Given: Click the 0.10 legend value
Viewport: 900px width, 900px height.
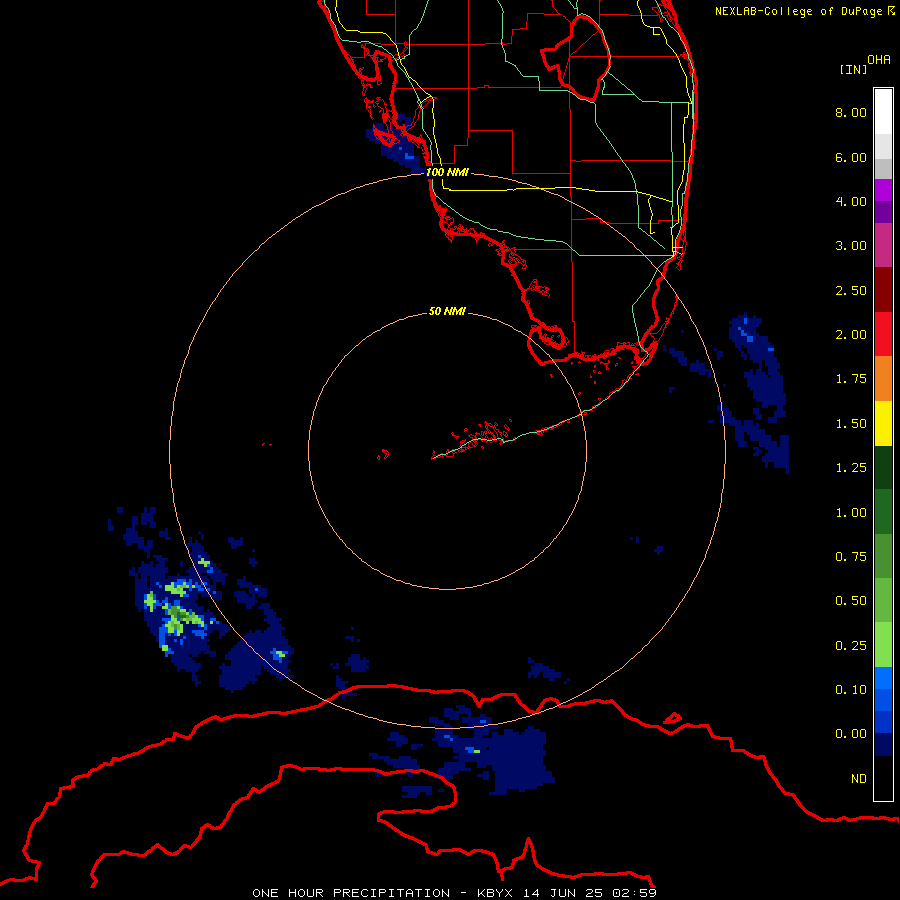Looking at the screenshot, I should 851,690.
